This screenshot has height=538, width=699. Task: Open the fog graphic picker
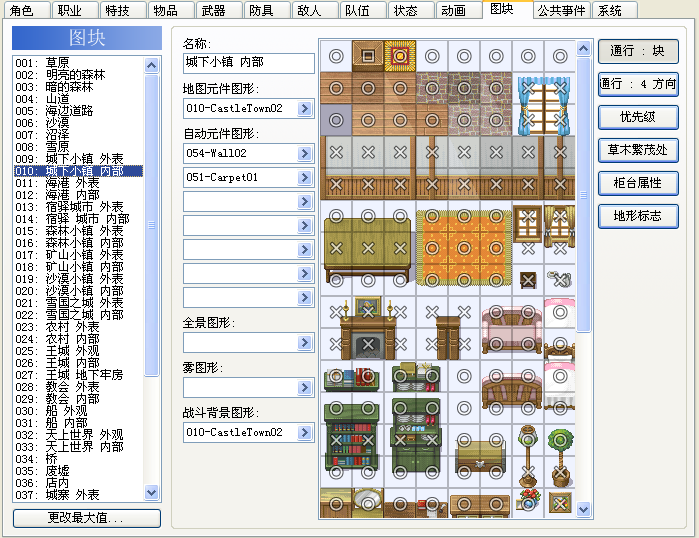[x=304, y=387]
